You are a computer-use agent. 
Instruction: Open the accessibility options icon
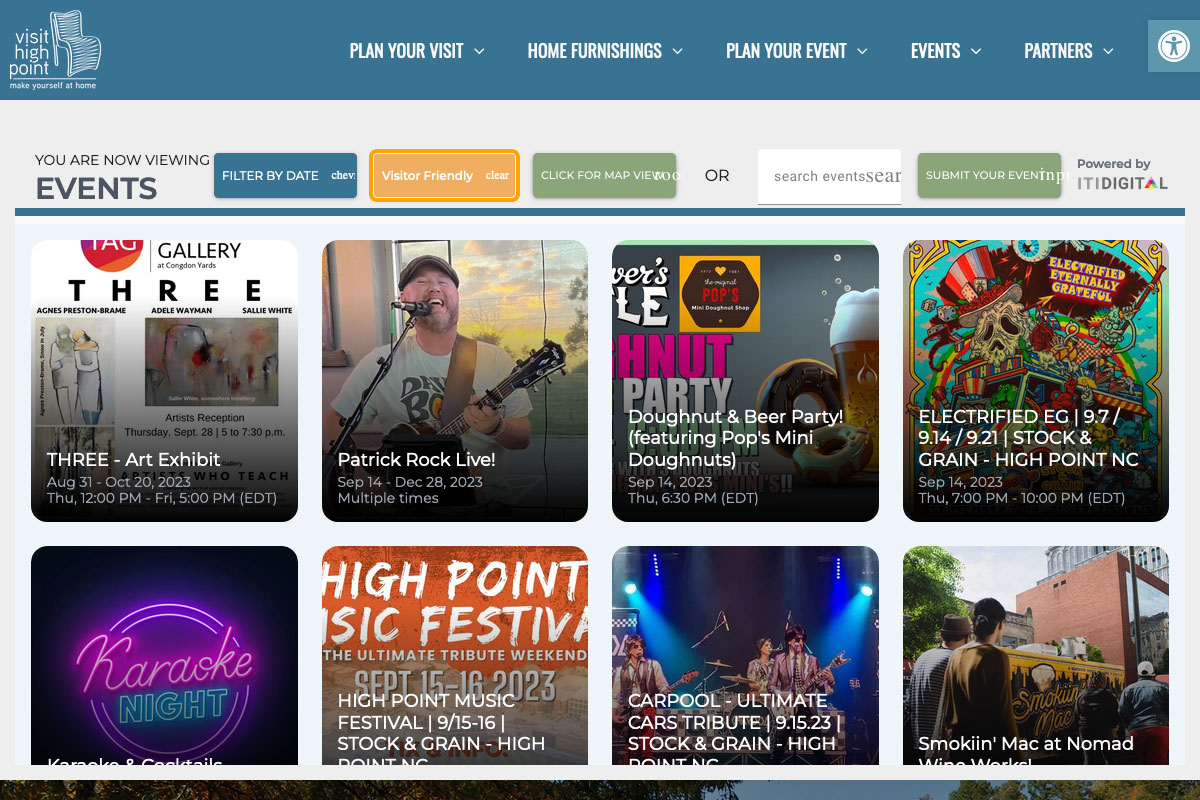click(1173, 46)
